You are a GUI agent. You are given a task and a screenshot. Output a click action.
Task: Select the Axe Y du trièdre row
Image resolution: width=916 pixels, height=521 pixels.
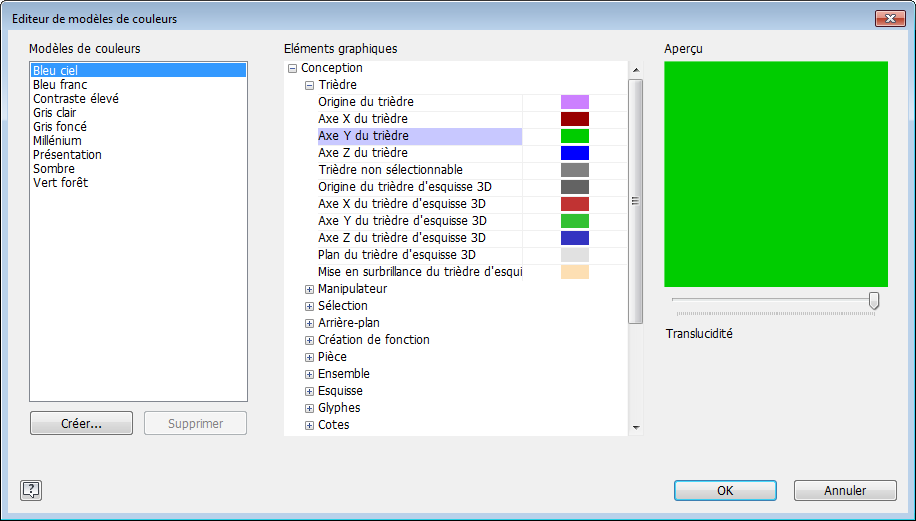coord(419,136)
